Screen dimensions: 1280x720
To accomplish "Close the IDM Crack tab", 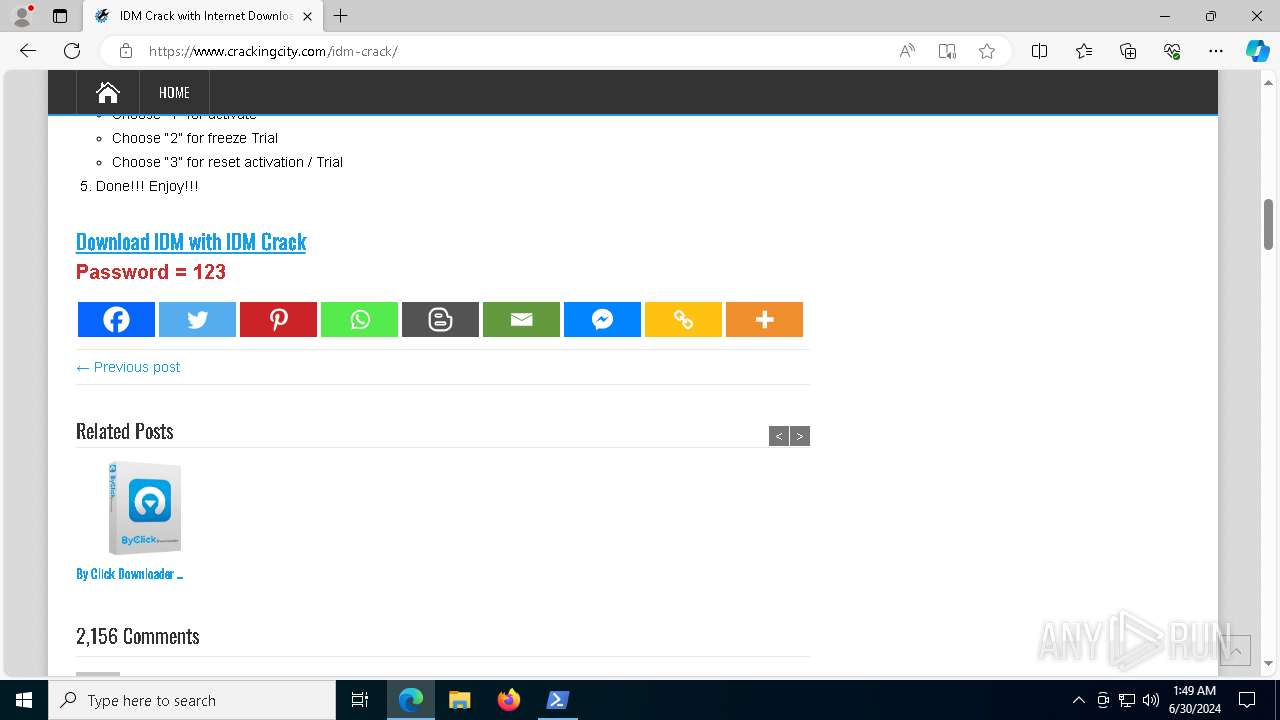I will [307, 16].
